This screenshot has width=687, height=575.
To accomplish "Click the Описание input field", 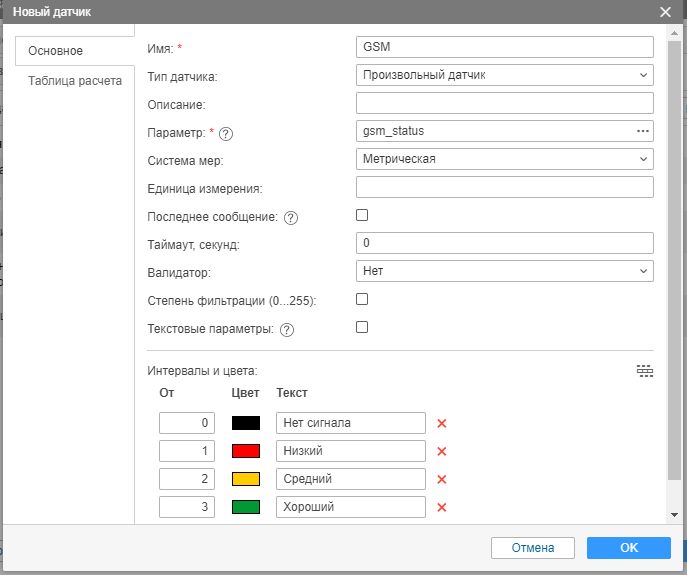I will 504,103.
